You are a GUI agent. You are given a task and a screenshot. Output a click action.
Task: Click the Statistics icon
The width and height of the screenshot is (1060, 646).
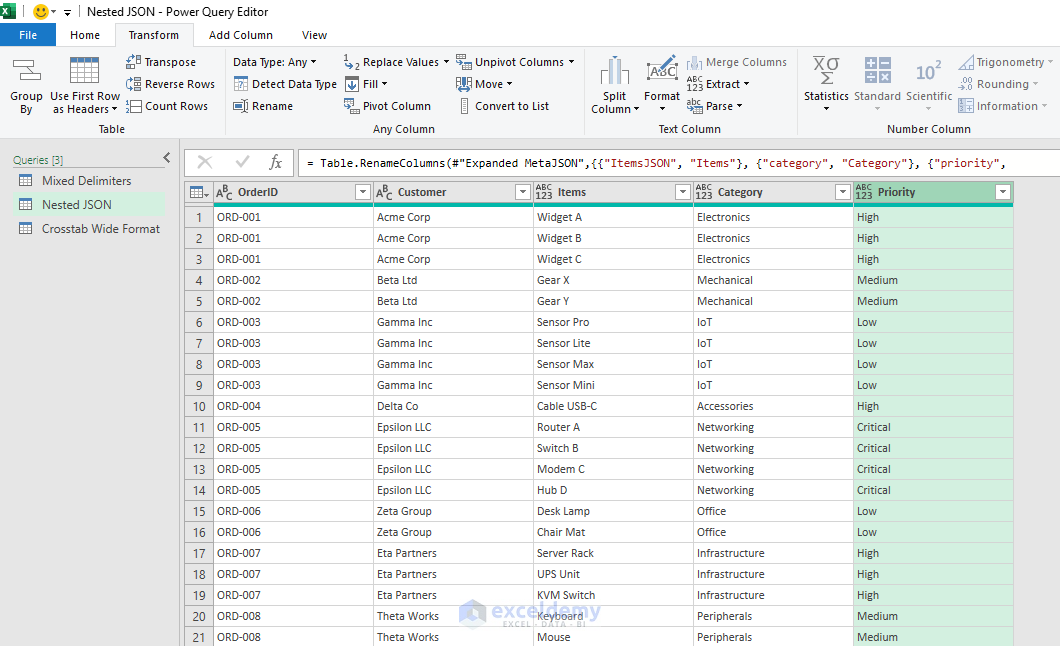tap(826, 70)
